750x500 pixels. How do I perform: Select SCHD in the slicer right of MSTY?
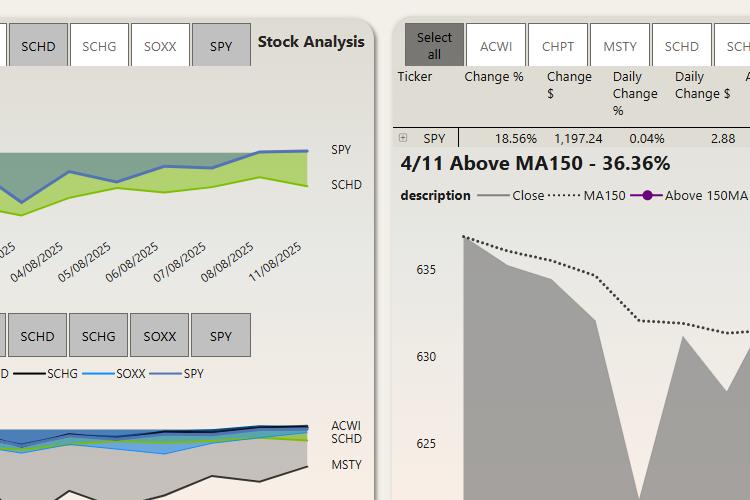[682, 45]
